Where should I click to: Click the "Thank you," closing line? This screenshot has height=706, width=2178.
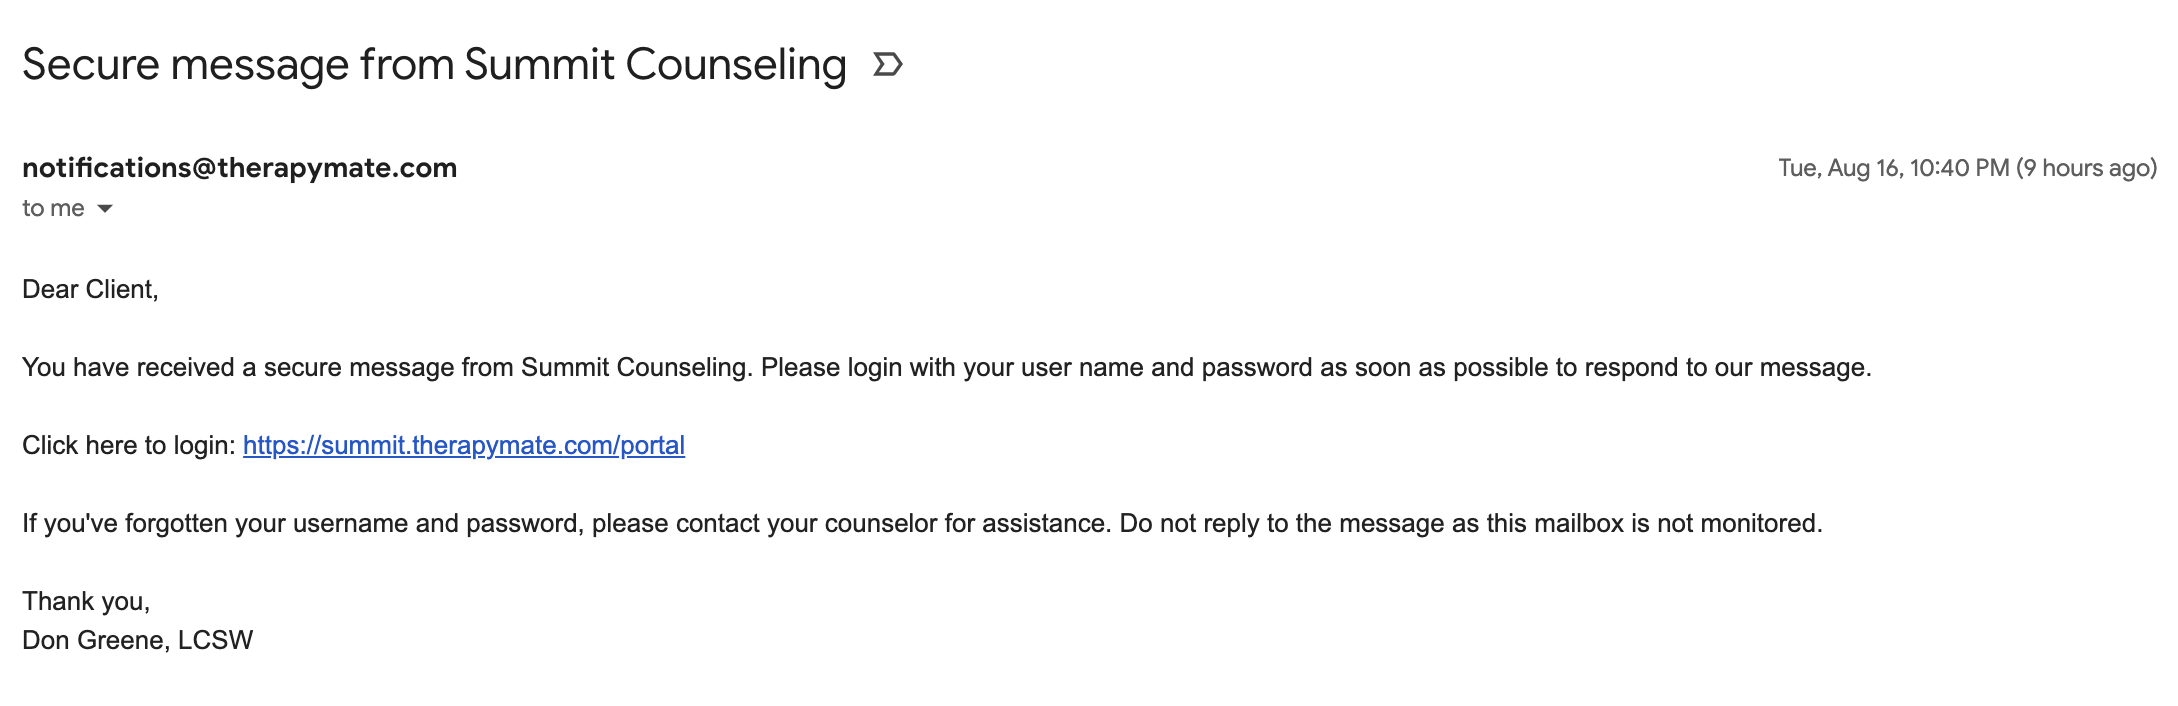86,601
